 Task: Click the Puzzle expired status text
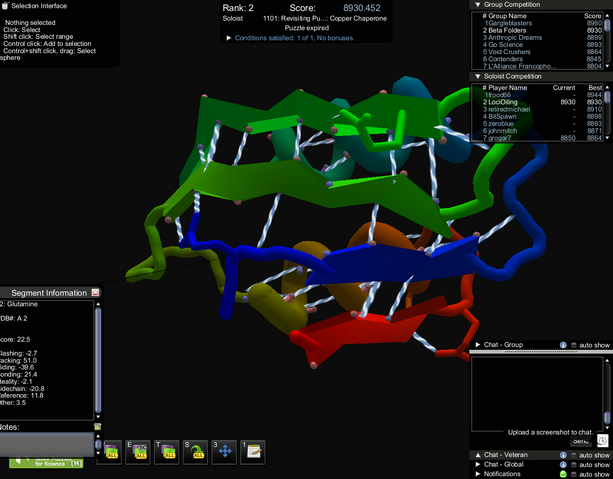(306, 28)
